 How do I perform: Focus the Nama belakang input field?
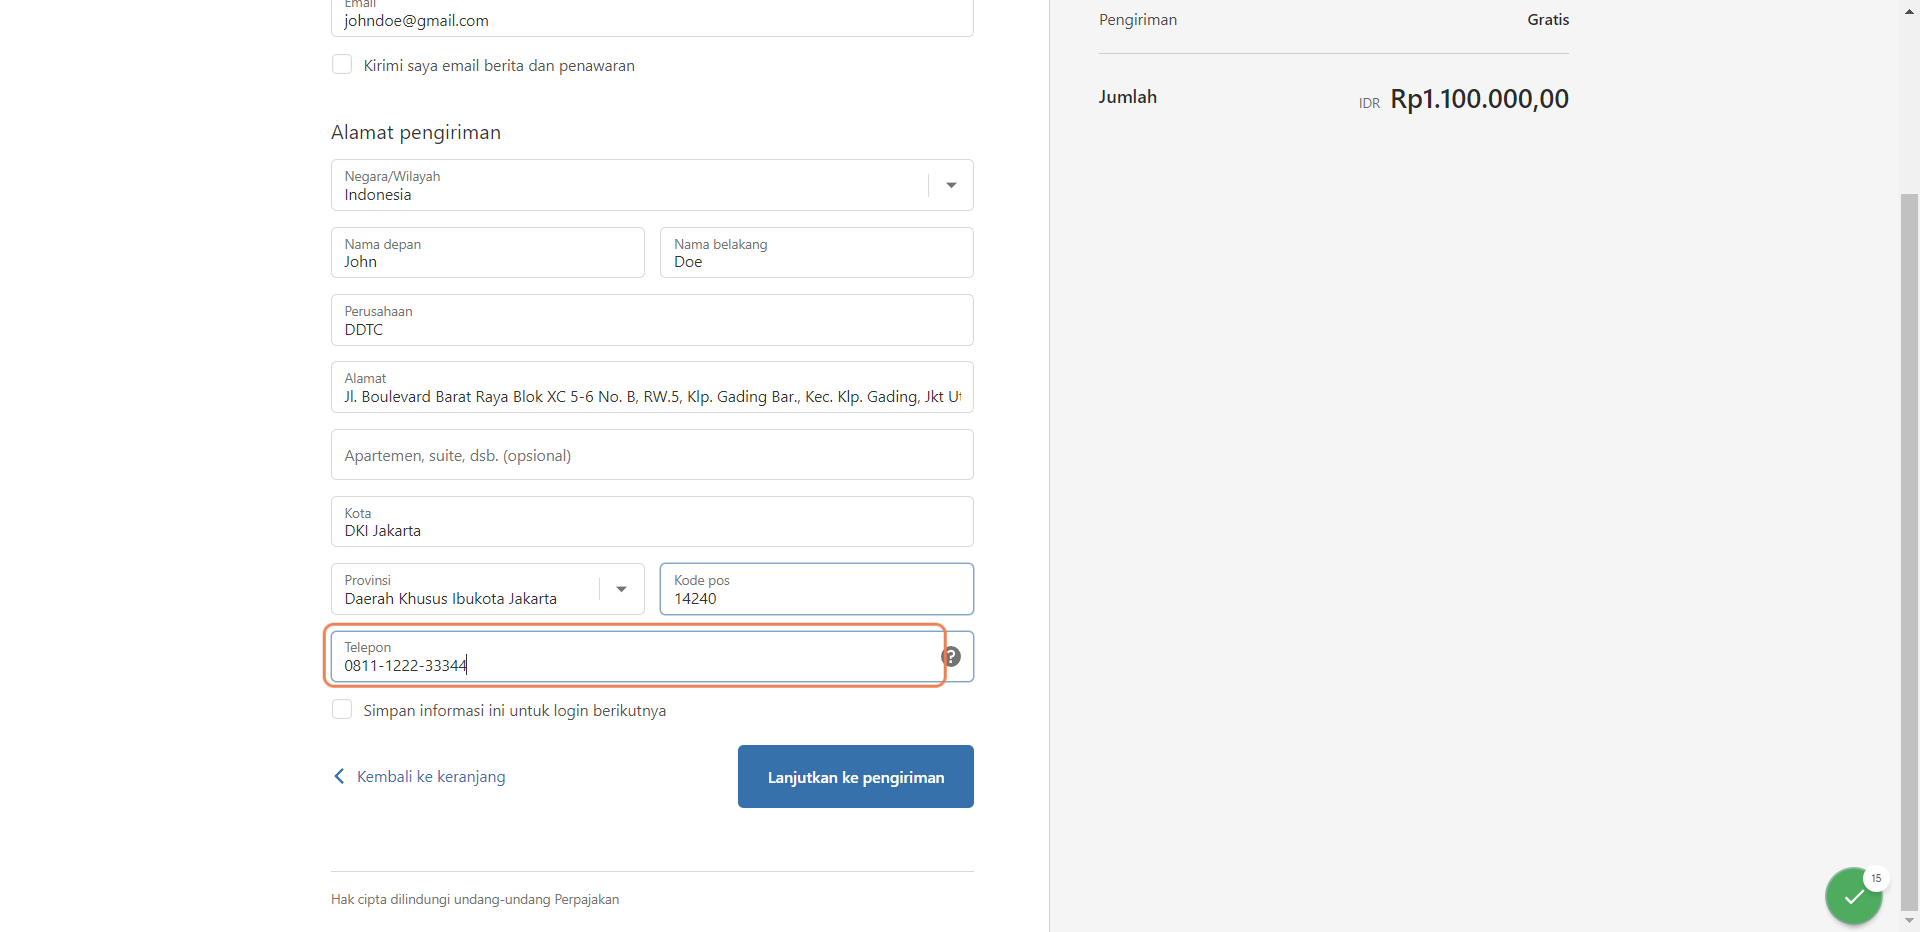click(x=817, y=252)
